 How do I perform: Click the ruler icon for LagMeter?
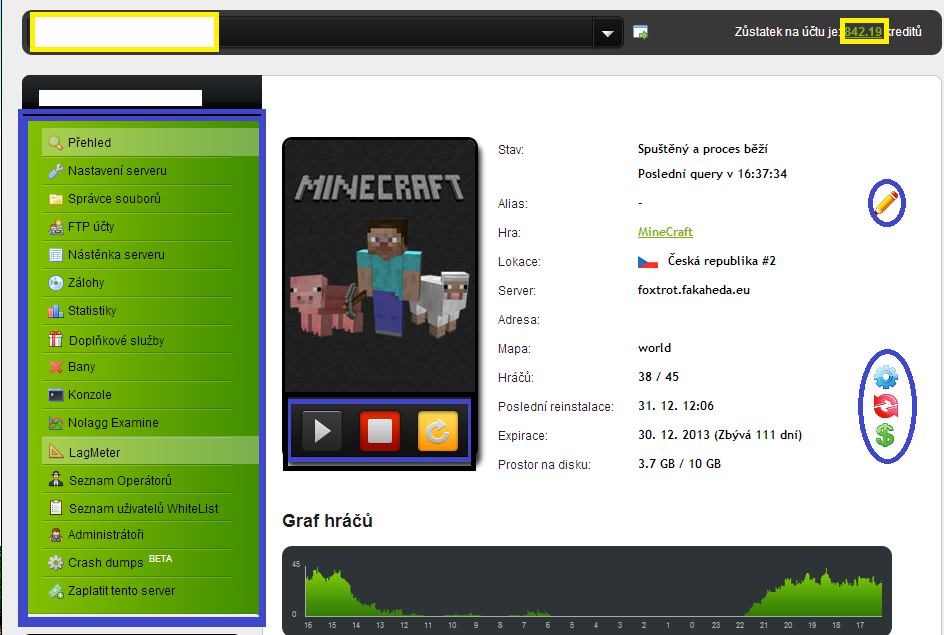coord(55,451)
